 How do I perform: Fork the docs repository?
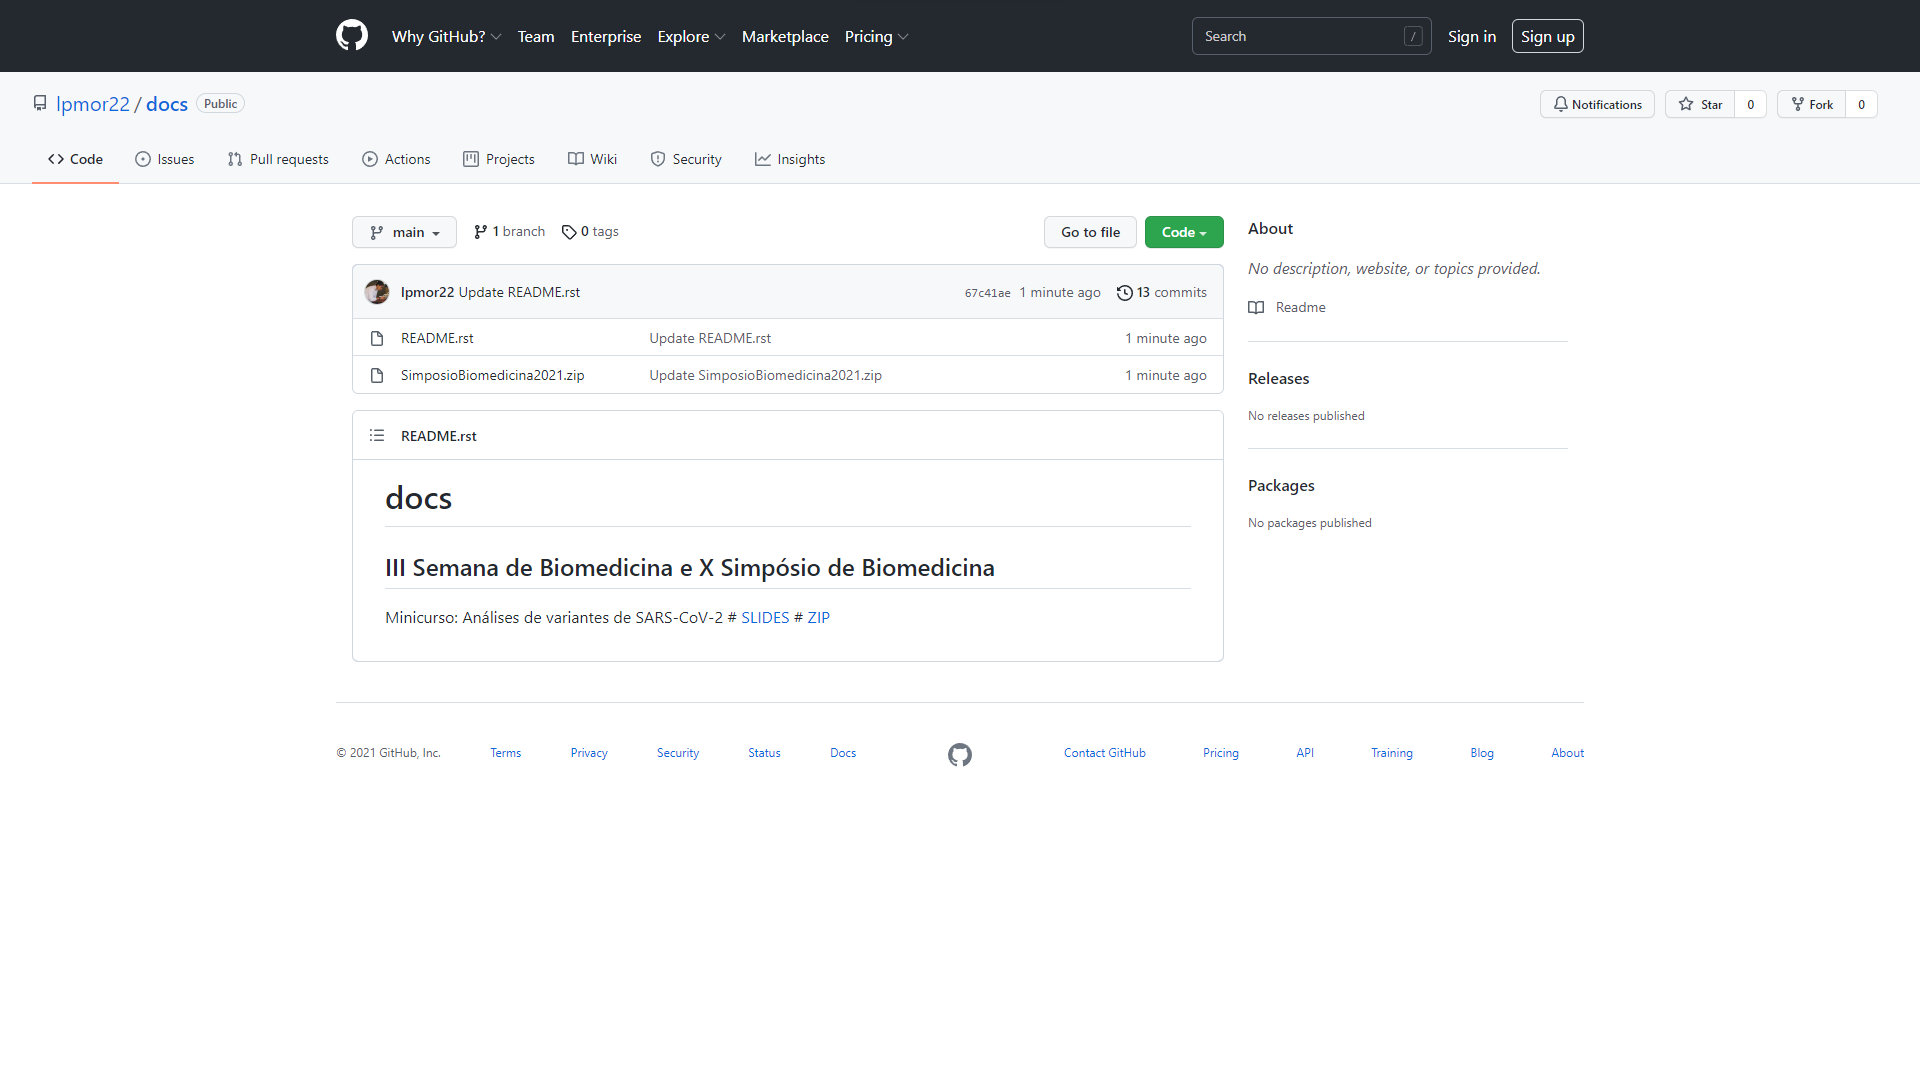1812,104
